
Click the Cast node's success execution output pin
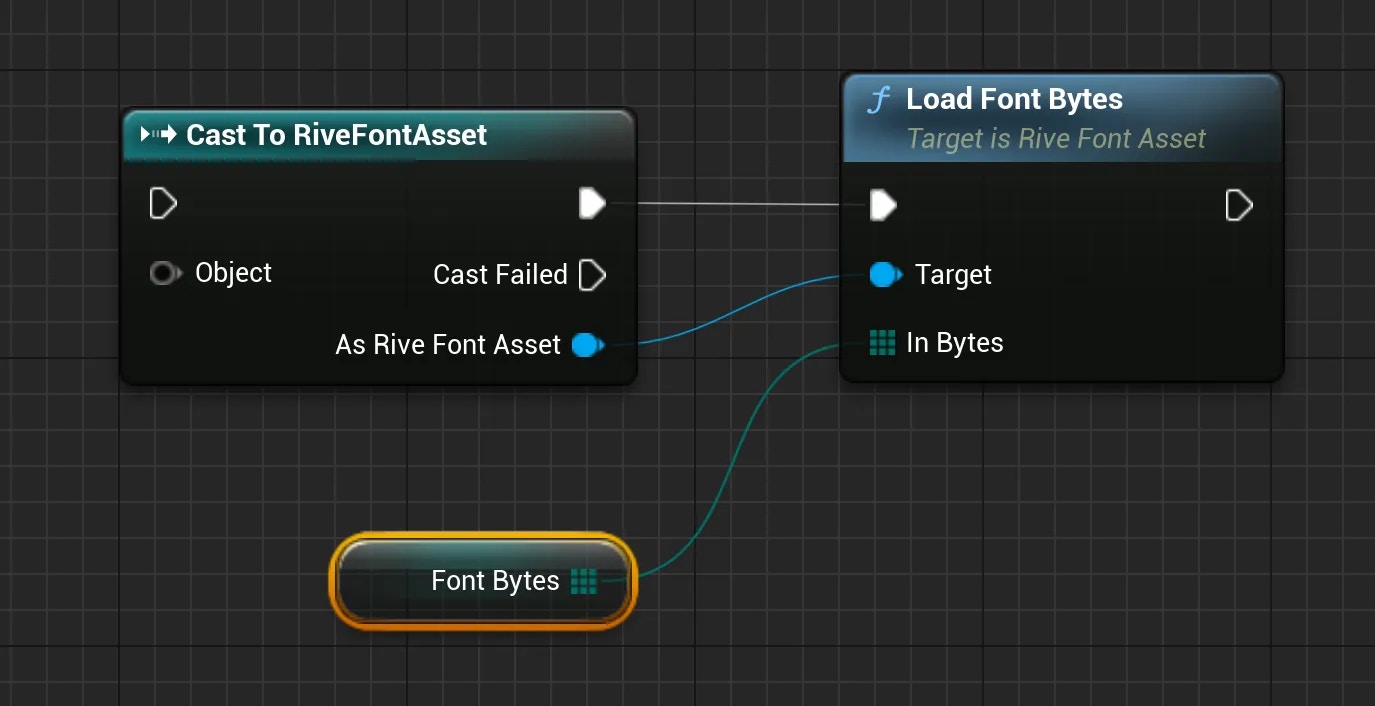[592, 204]
